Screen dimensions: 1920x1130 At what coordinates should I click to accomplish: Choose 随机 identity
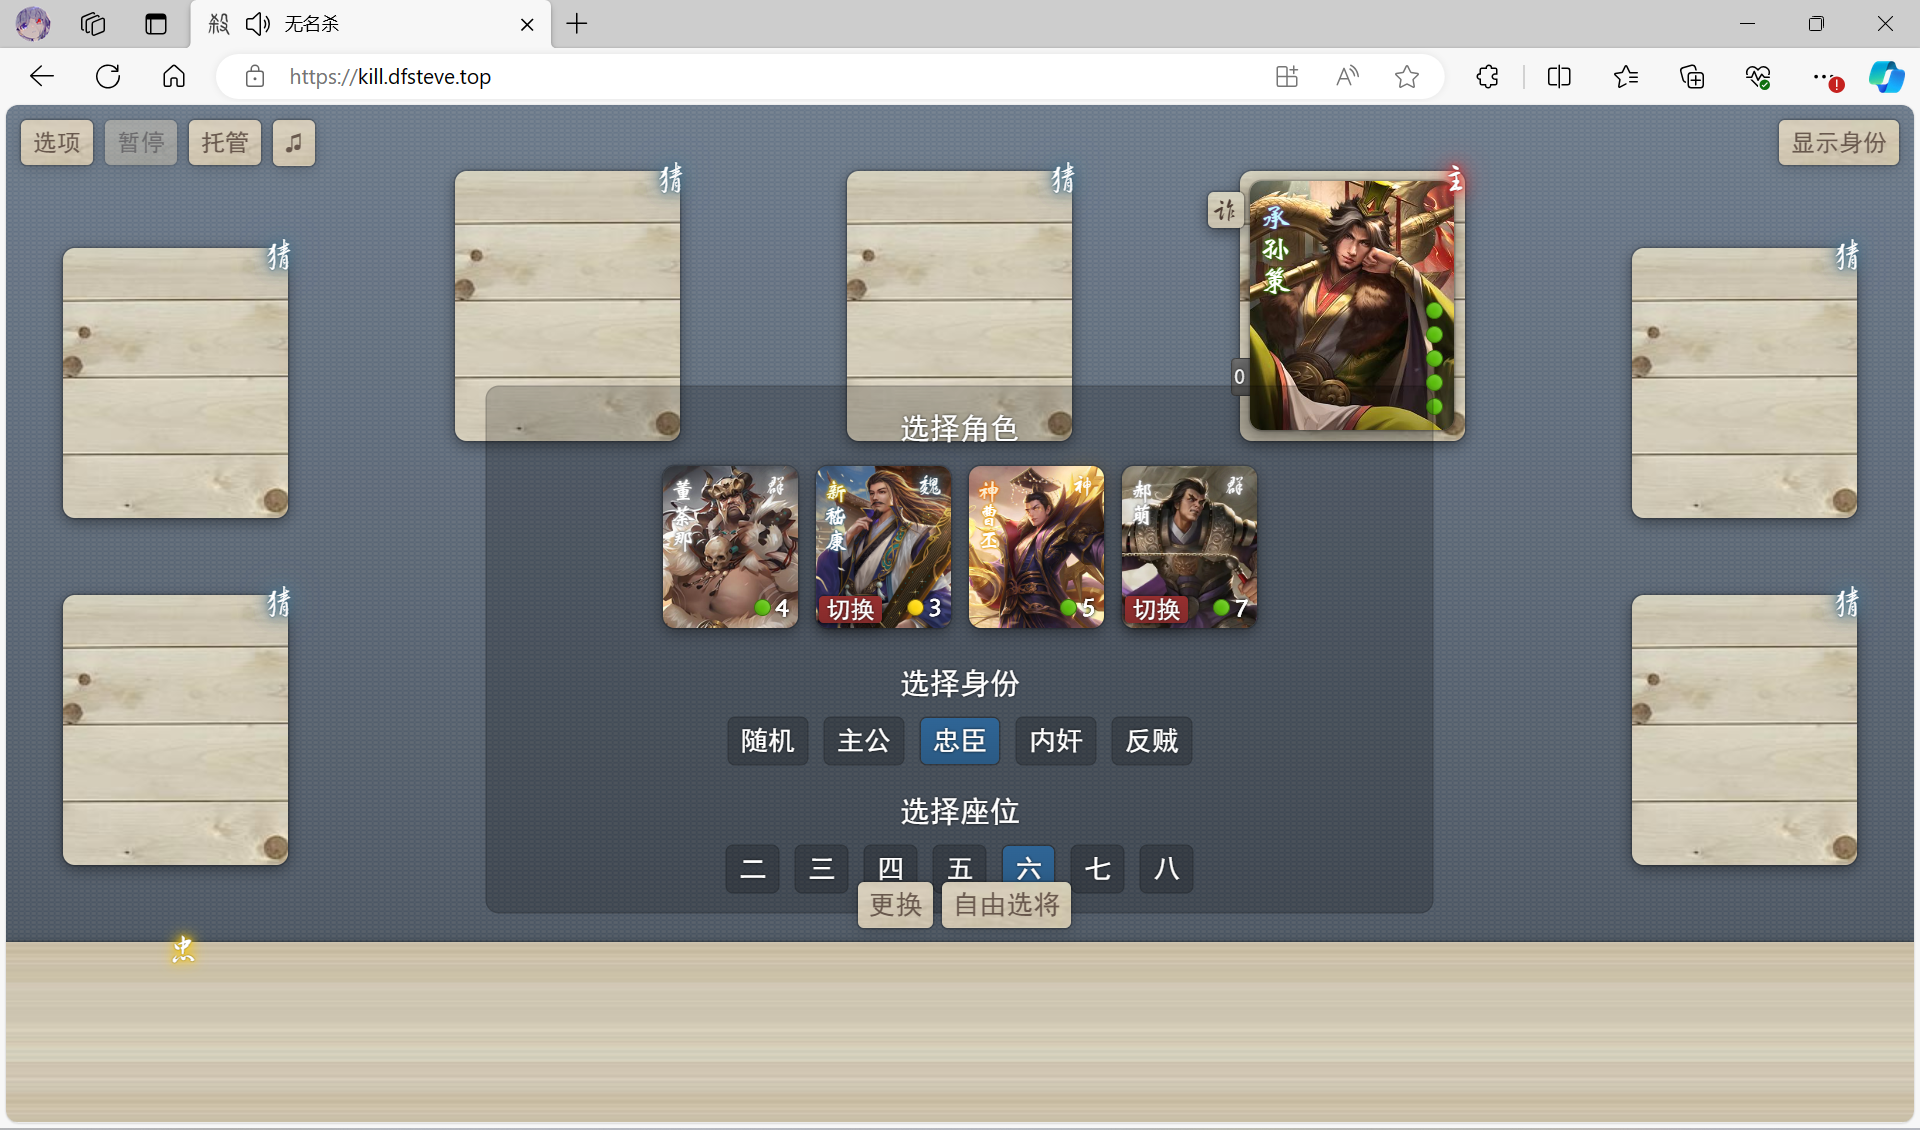[768, 741]
